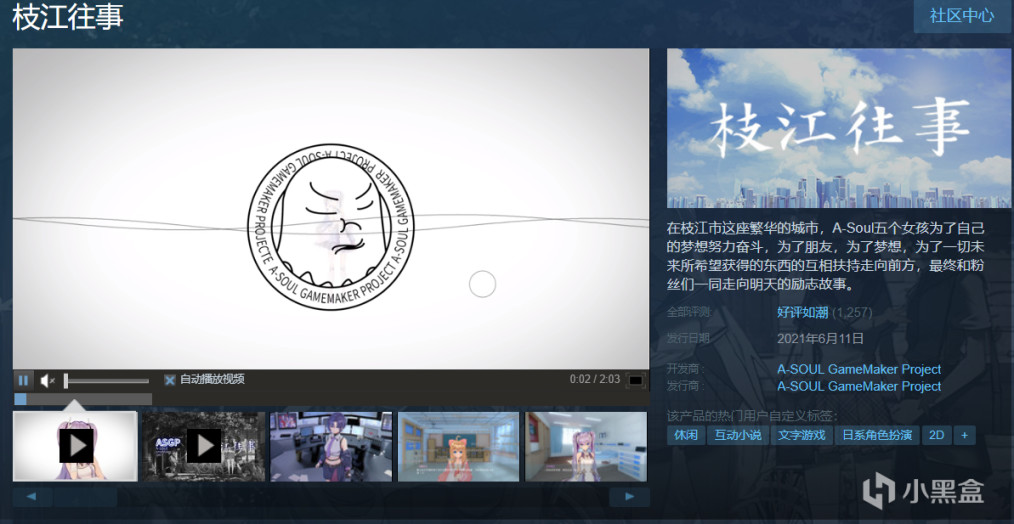Open the purple-haired girl screenshot thumbnail
The height and width of the screenshot is (524, 1014).
pos(586,446)
